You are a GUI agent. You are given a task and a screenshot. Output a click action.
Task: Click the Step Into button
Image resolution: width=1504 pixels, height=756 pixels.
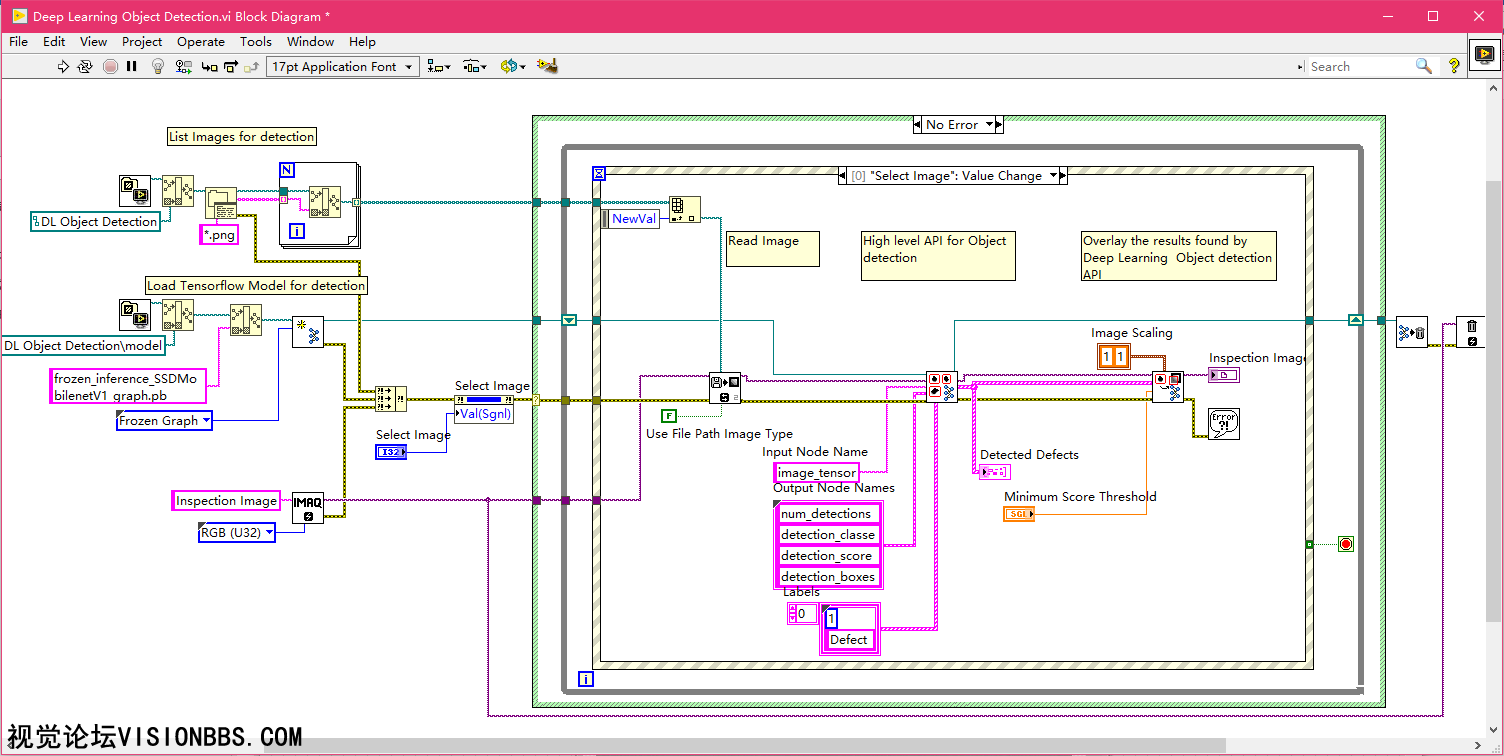click(208, 67)
